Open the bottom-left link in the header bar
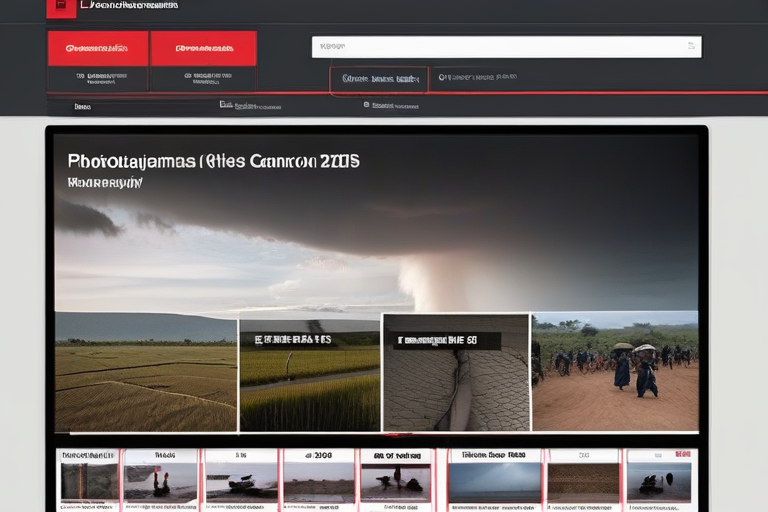The height and width of the screenshot is (512, 768). coord(82,105)
